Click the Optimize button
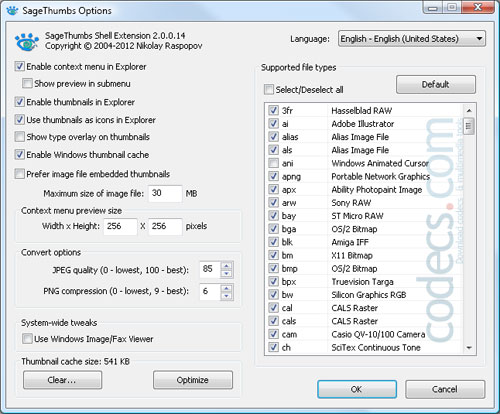 tap(193, 380)
